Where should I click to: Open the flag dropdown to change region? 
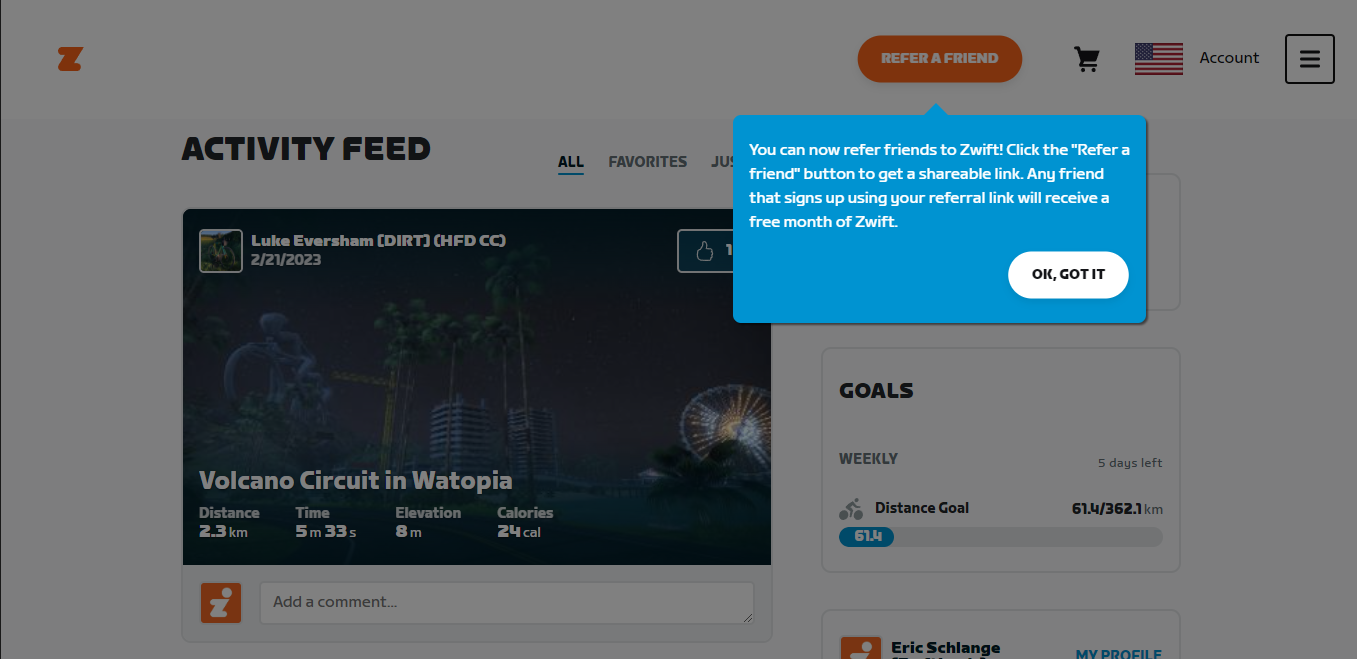(1158, 59)
